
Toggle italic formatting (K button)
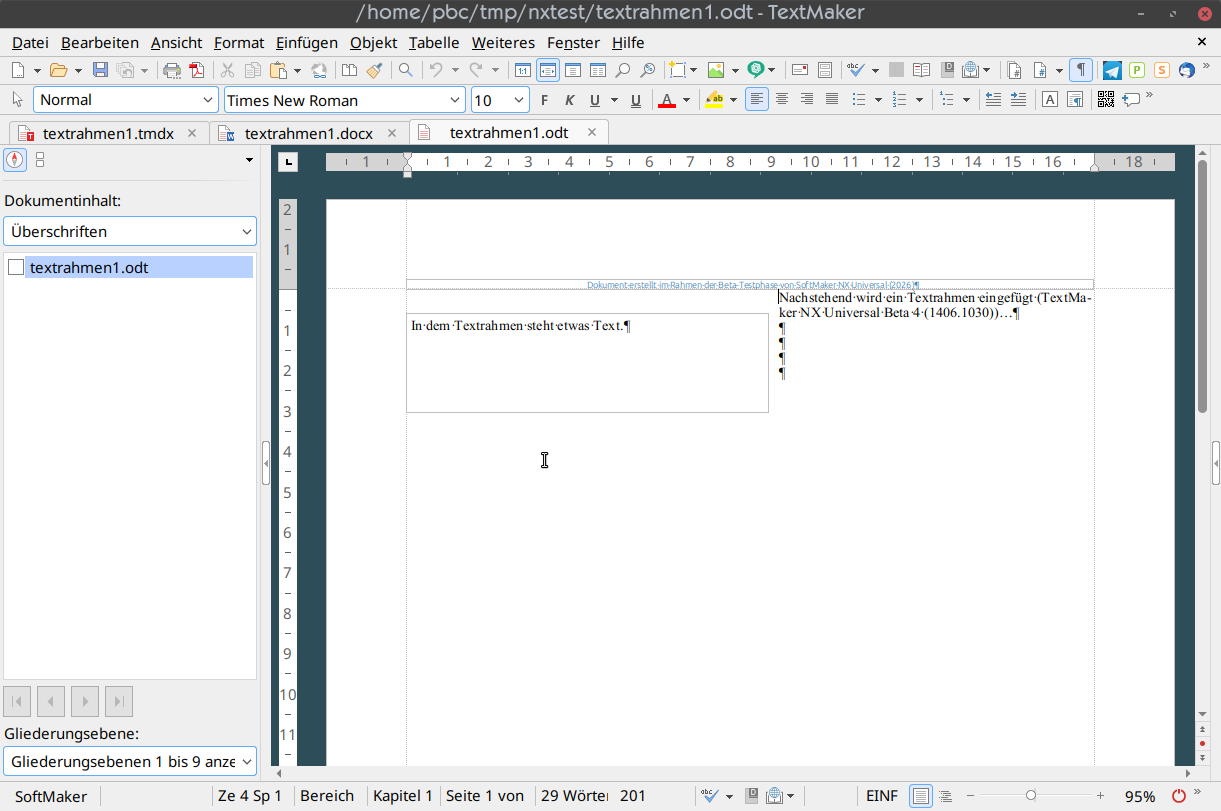(569, 100)
